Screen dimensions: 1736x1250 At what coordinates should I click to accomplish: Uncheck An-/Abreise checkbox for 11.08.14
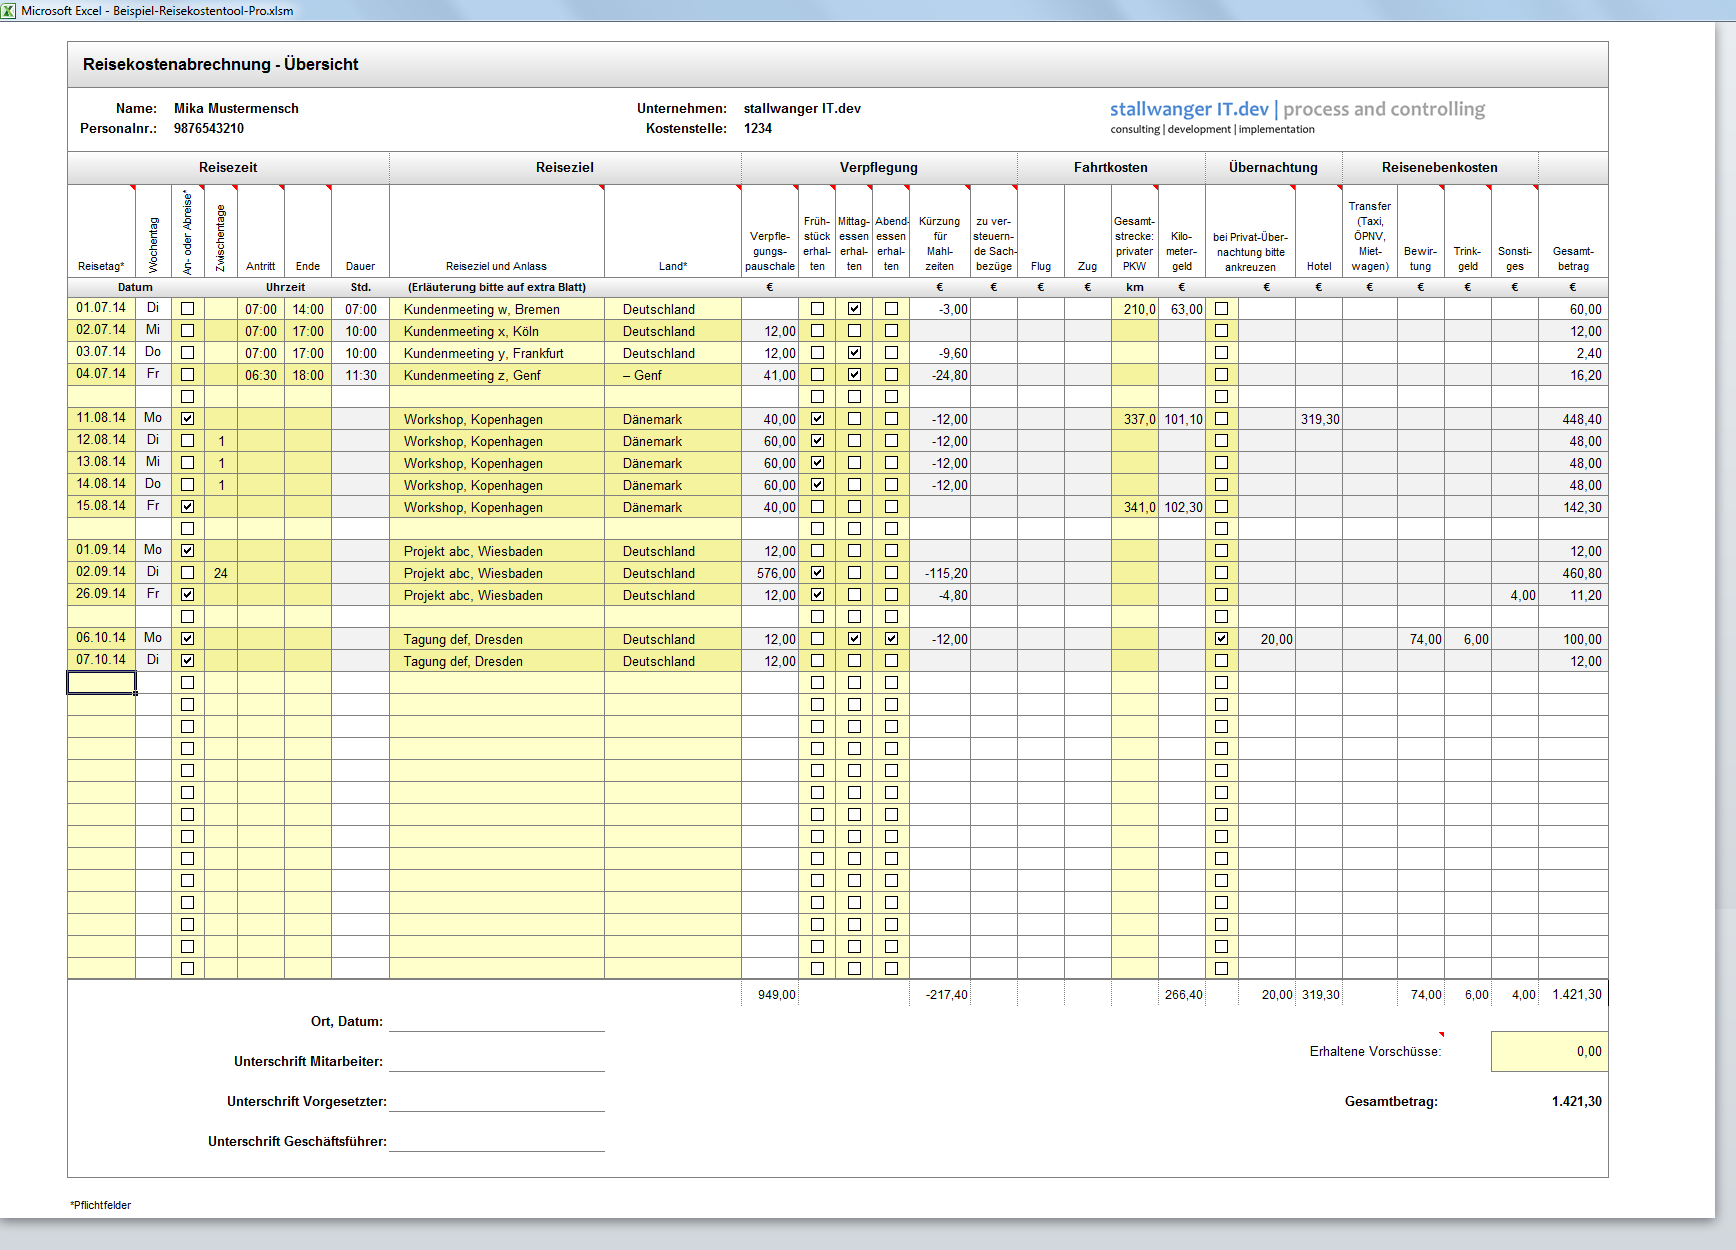tap(187, 419)
